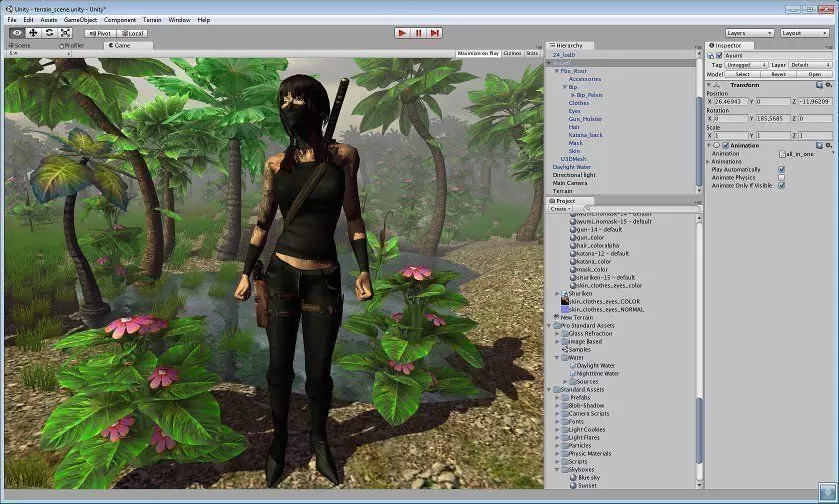Open the Component menu

point(120,20)
